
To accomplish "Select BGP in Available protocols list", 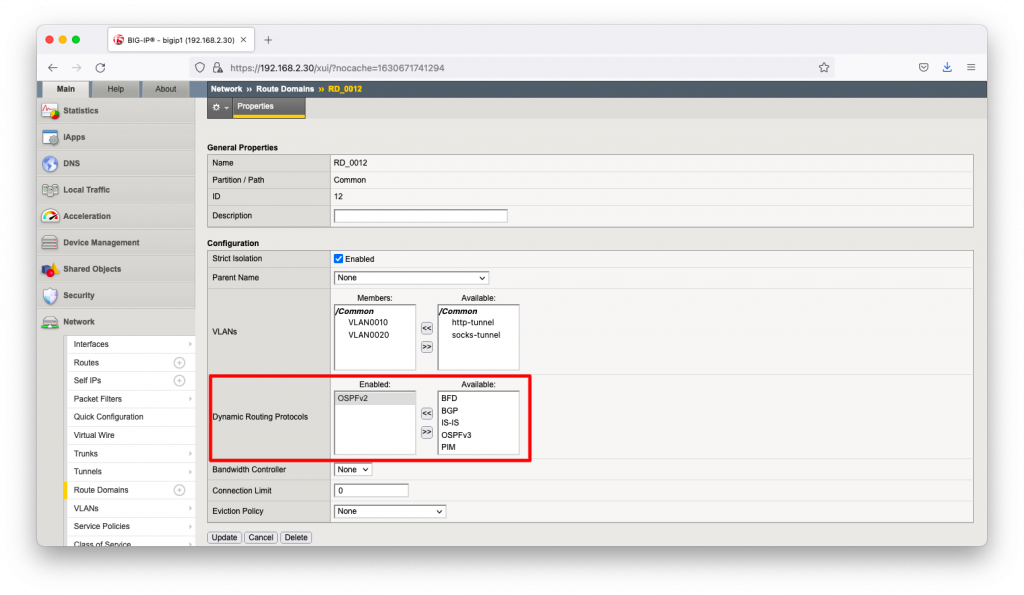I will 449,411.
